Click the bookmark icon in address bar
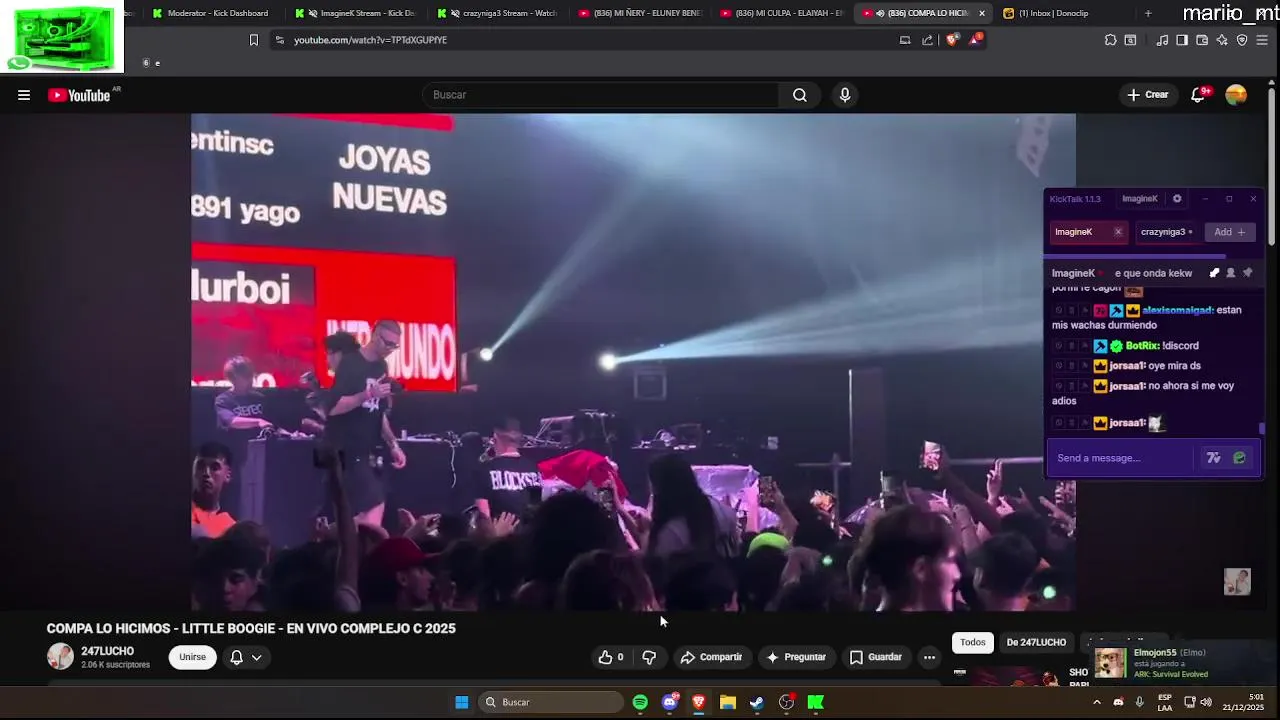 253,40
